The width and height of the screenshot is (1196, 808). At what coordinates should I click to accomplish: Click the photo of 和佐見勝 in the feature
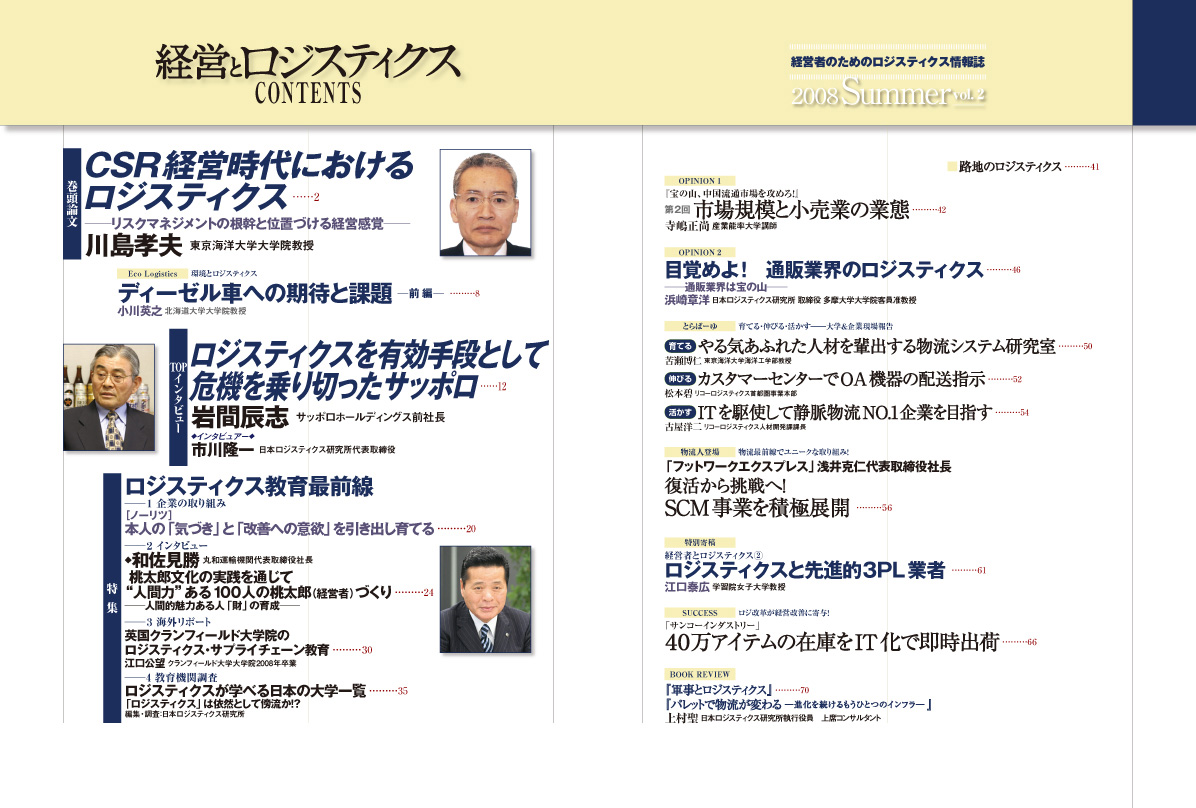pos(485,599)
